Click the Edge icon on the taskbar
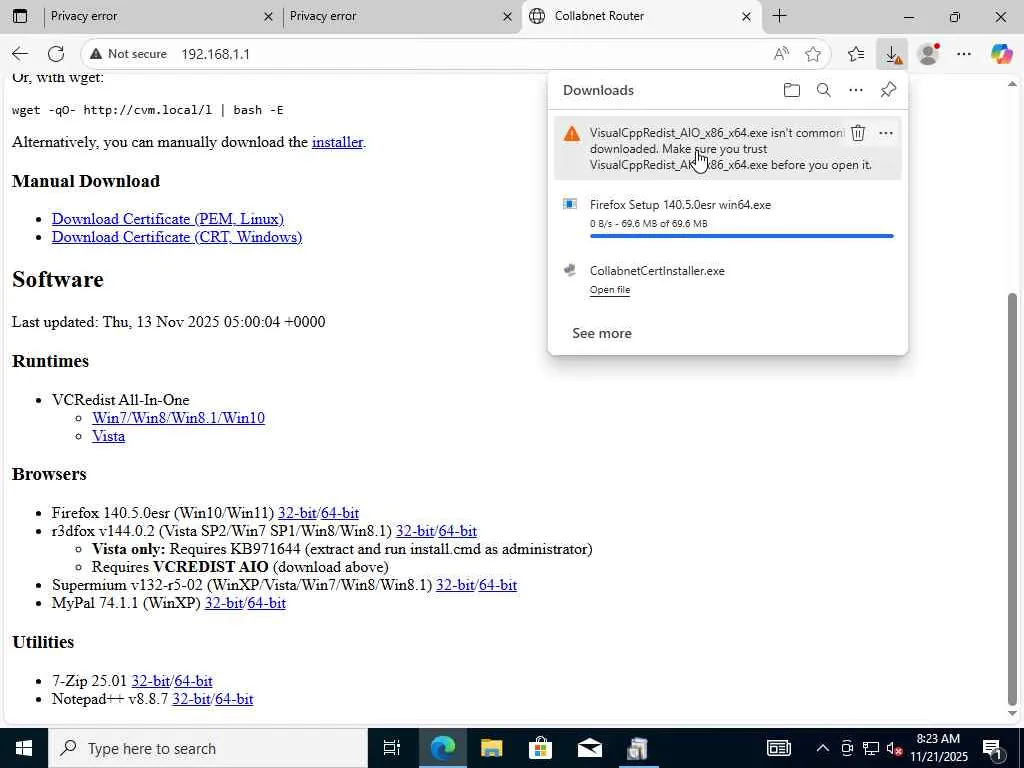The height and width of the screenshot is (768, 1024). tap(442, 748)
